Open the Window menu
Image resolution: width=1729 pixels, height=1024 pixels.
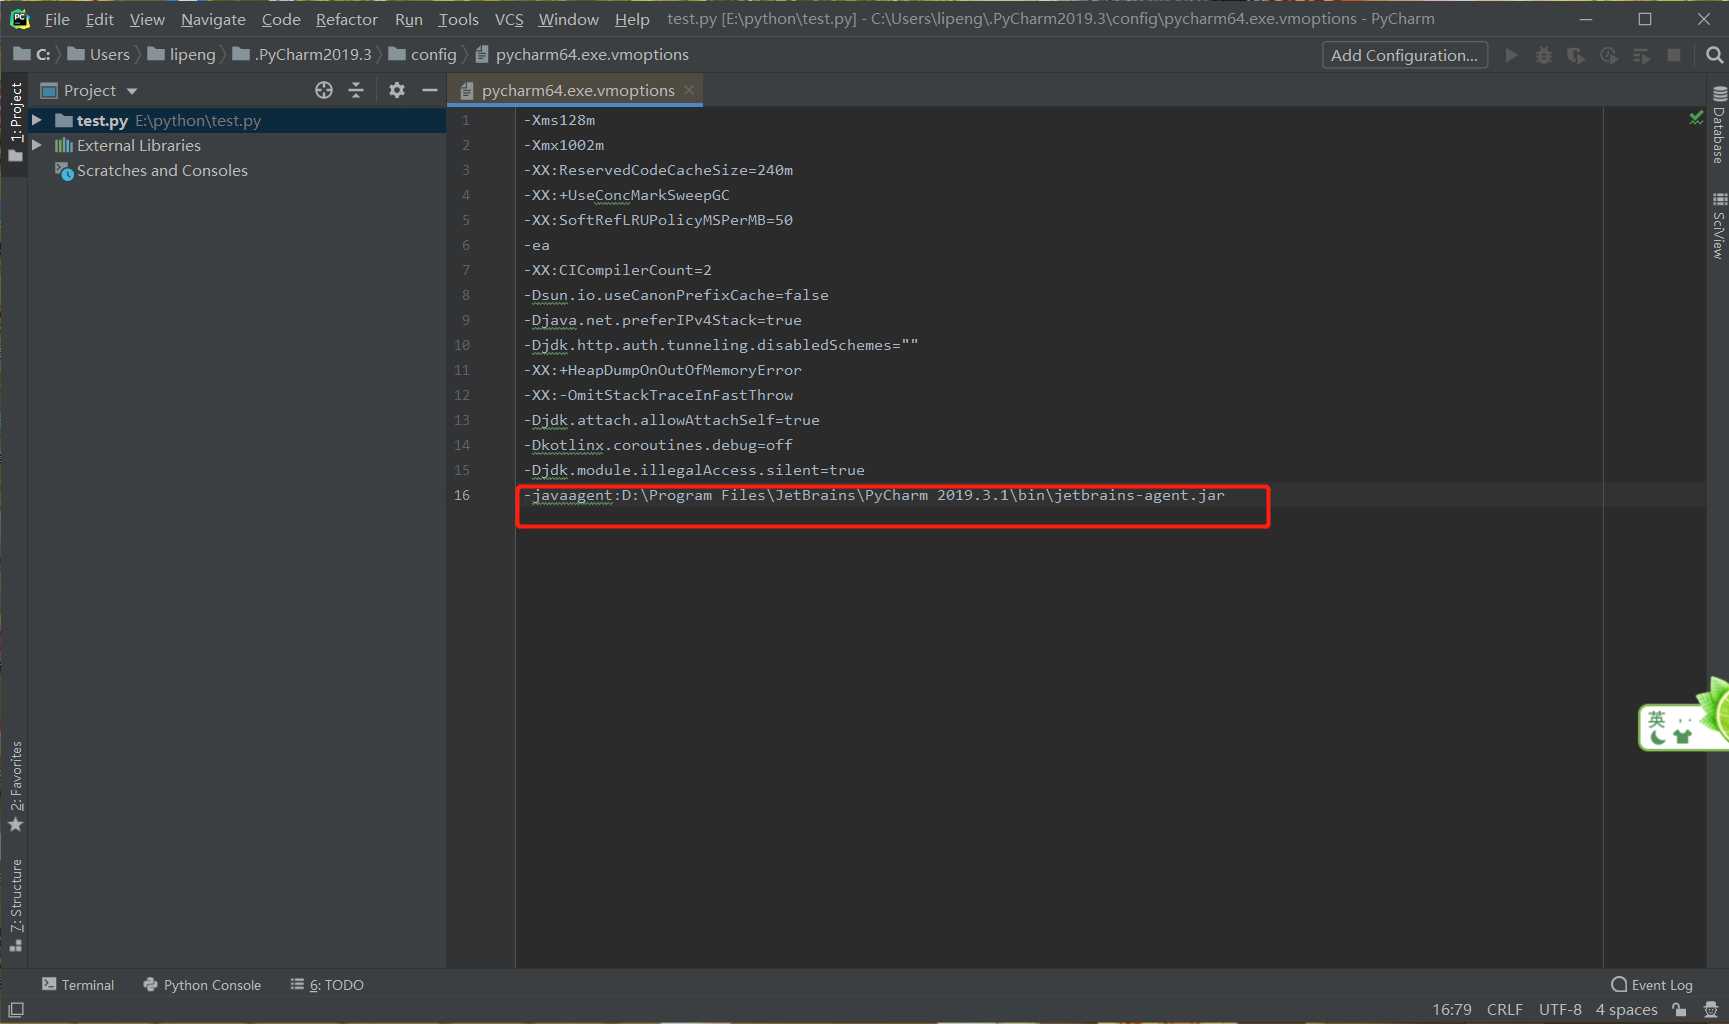click(x=568, y=19)
